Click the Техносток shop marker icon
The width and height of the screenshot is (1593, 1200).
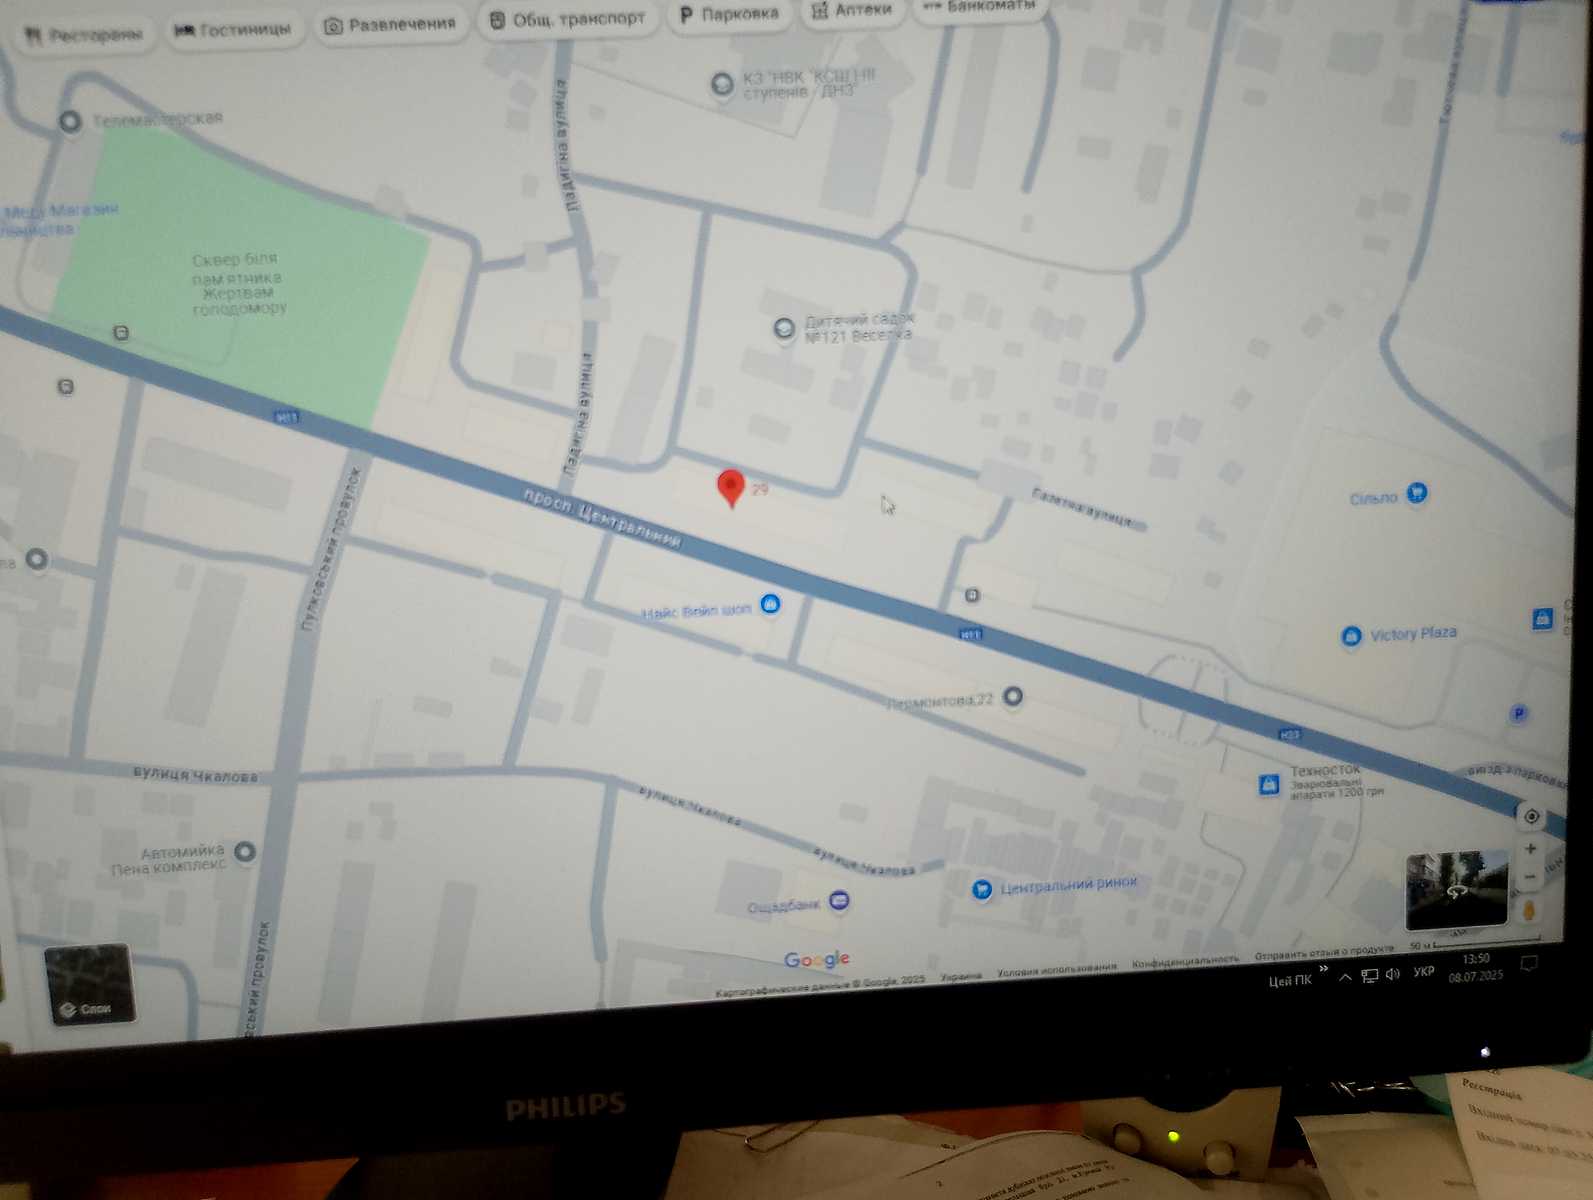1269,784
